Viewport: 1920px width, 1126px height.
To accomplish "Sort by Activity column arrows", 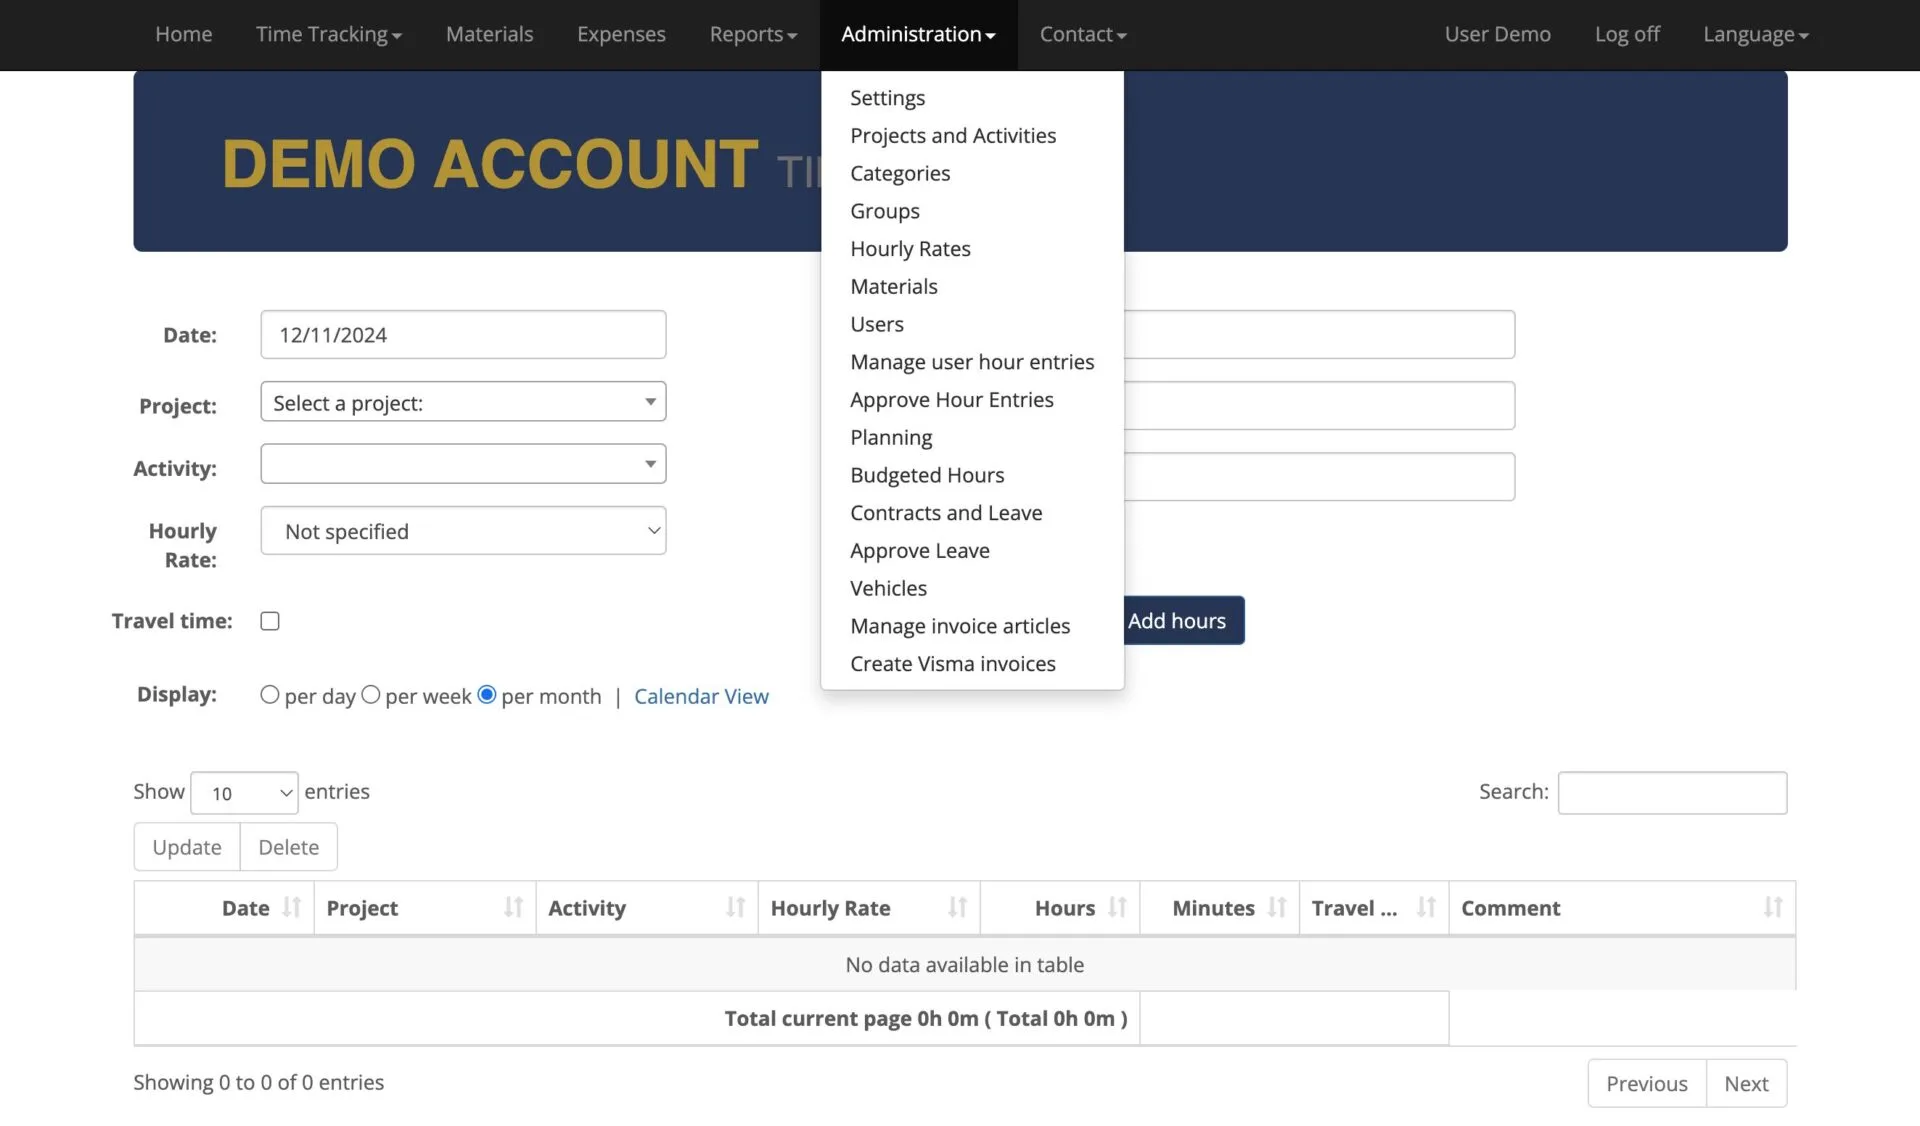I will 735,907.
